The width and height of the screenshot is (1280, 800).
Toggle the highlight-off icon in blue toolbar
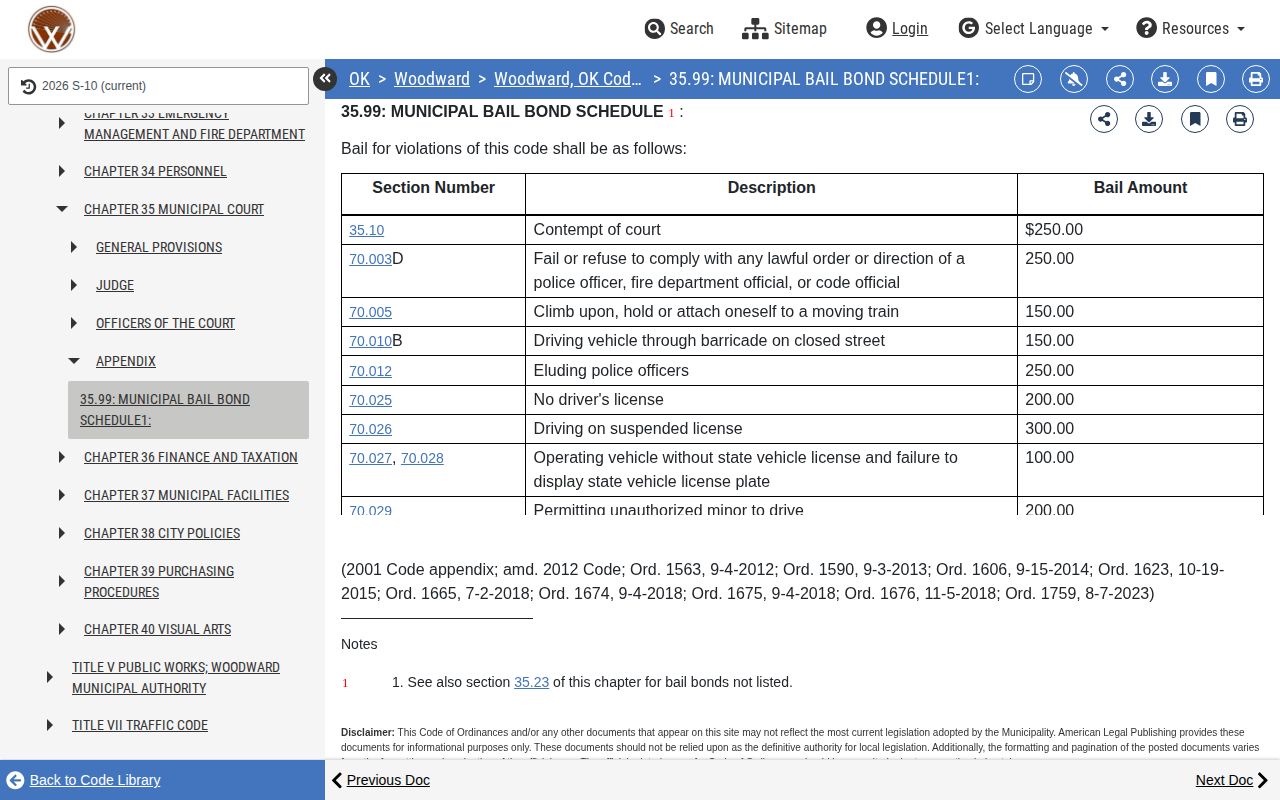1074,79
